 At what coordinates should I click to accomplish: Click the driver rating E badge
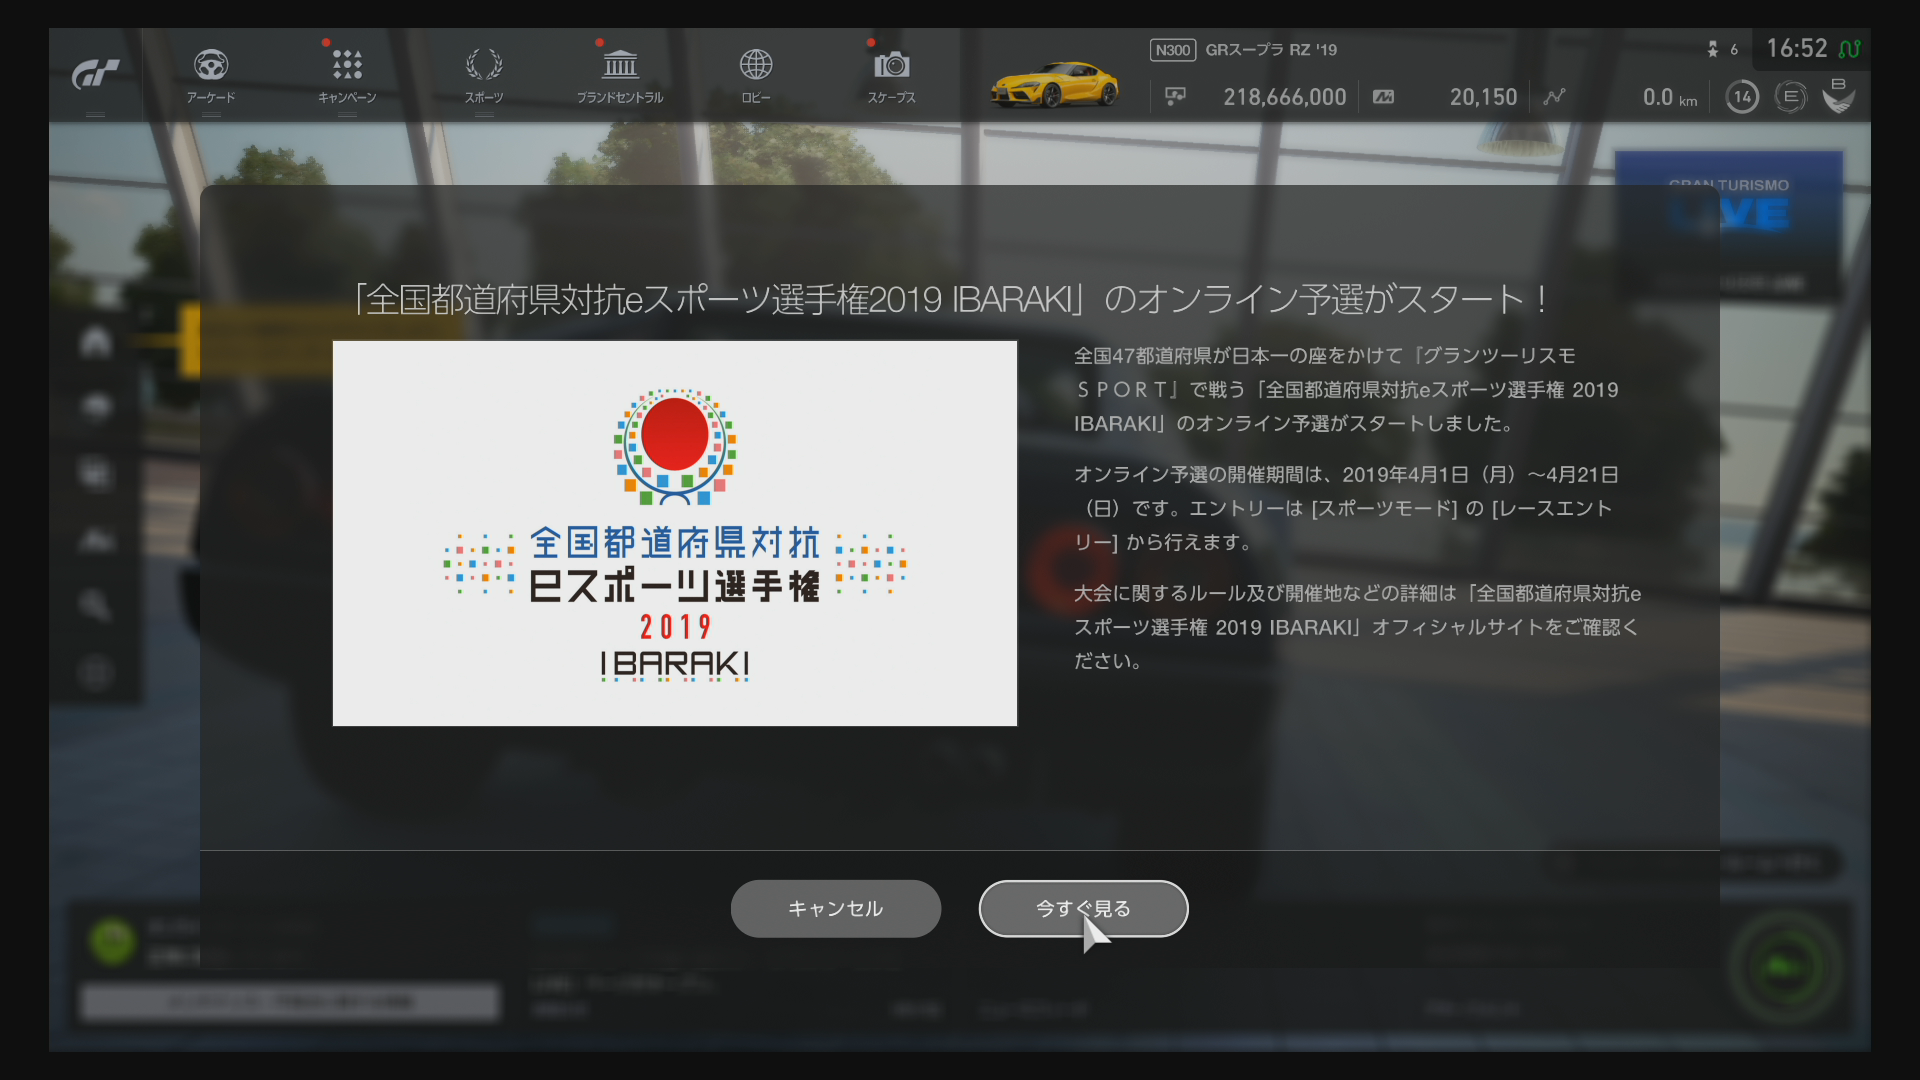1790,97
